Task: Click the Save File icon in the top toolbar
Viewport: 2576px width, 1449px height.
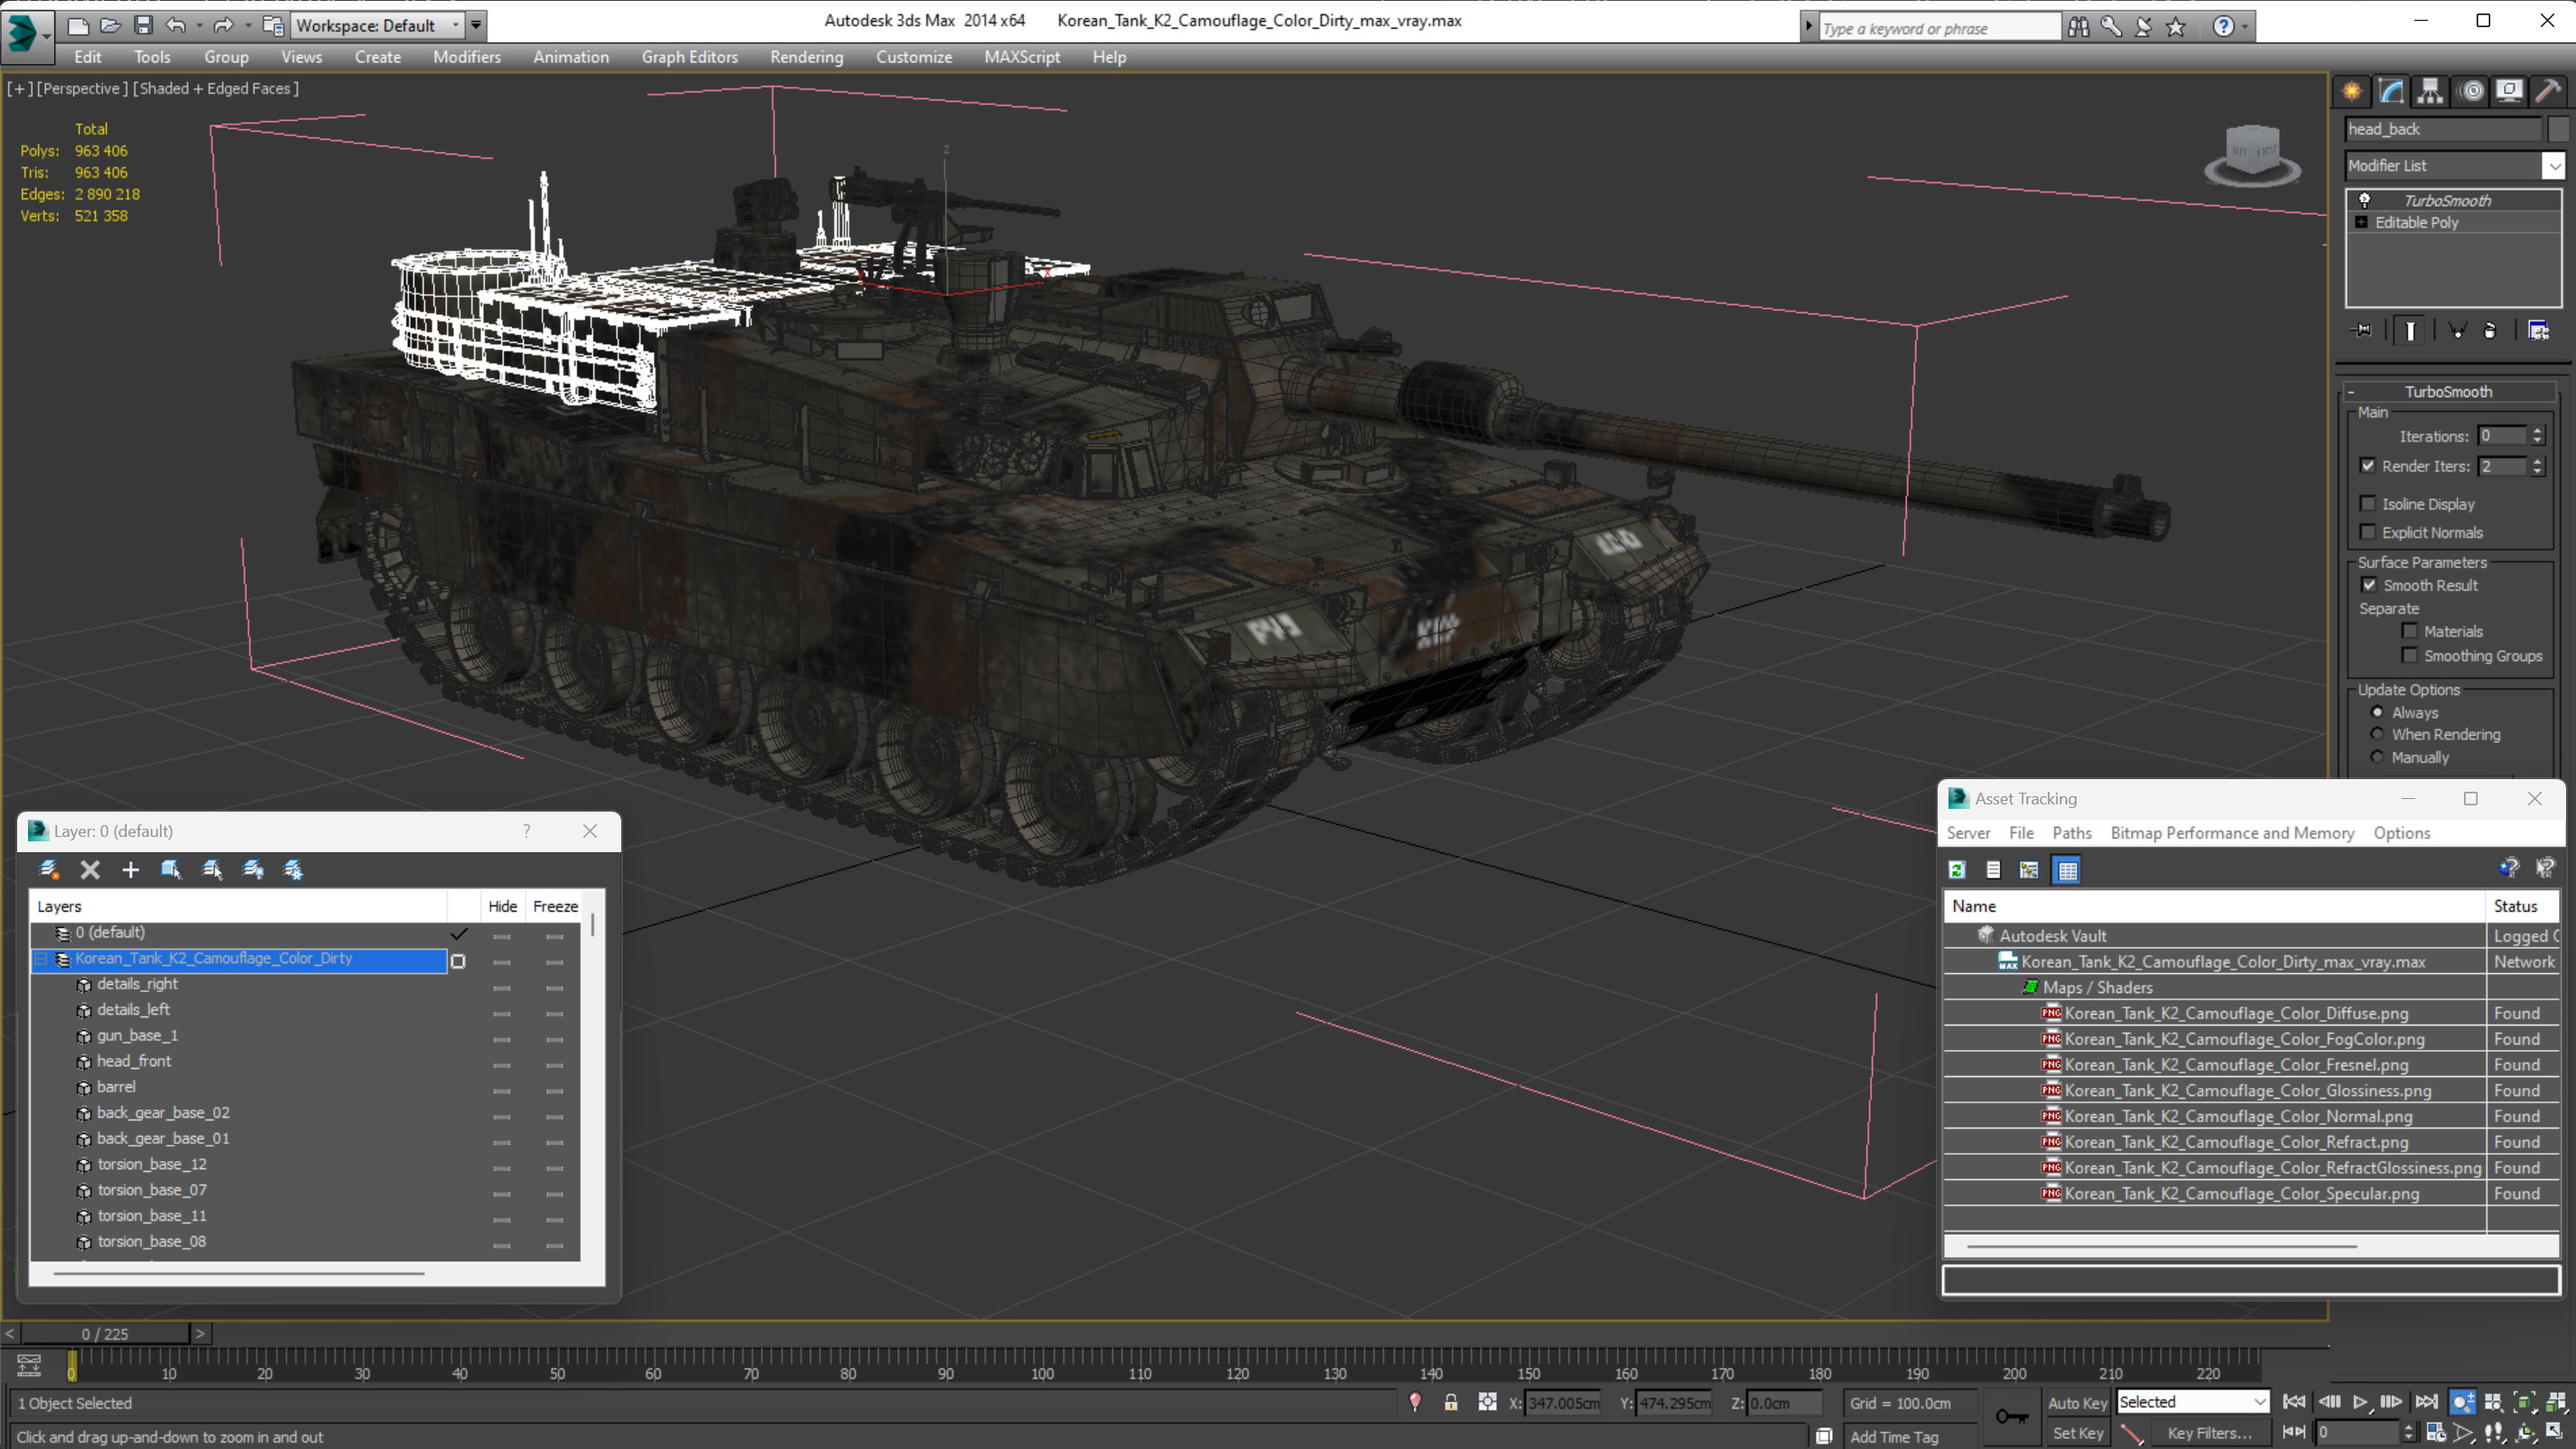Action: pos(143,26)
